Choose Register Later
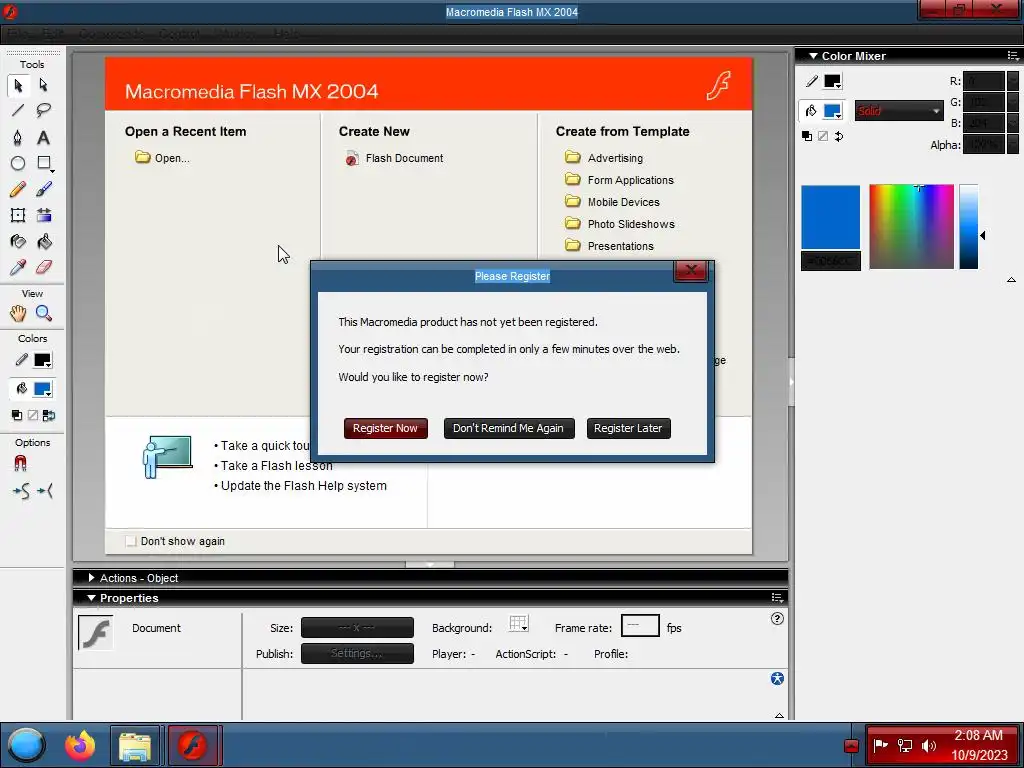 [x=628, y=428]
